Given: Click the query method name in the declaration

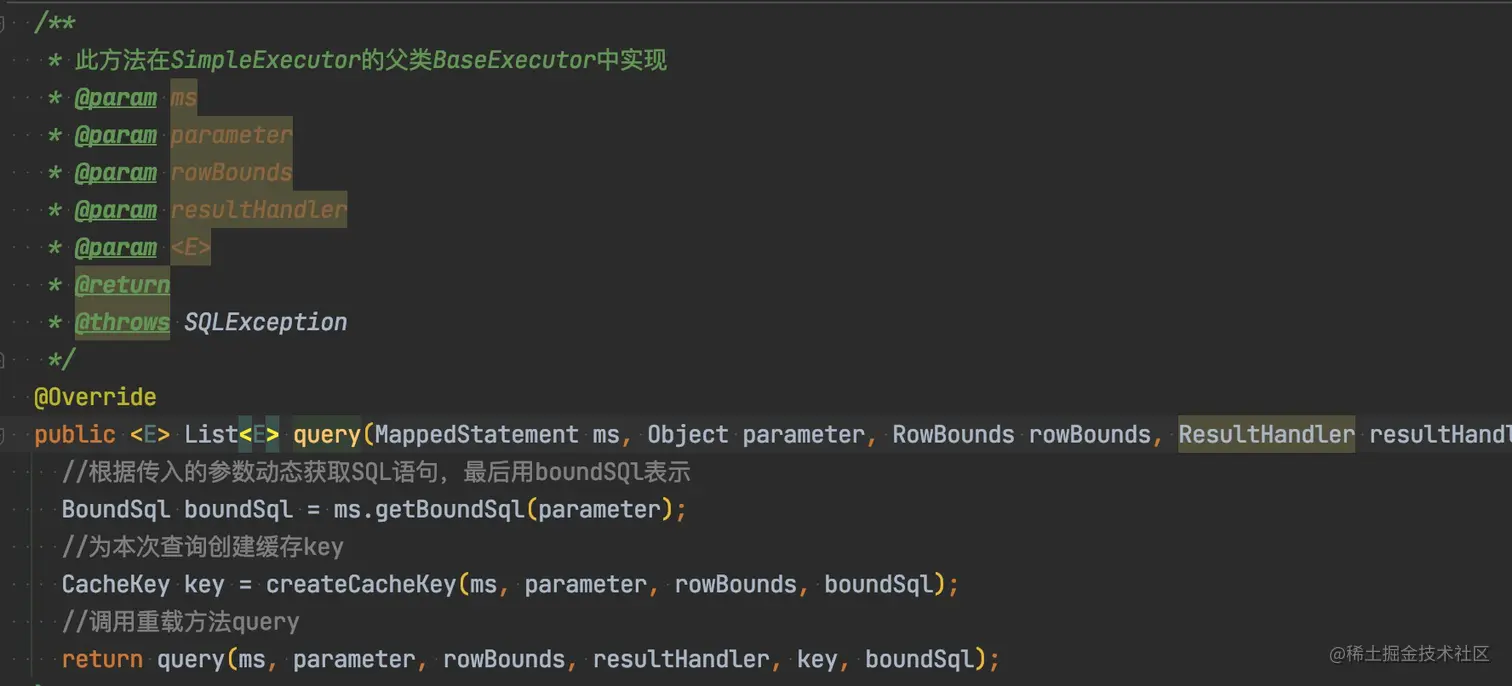Looking at the screenshot, I should click(326, 435).
